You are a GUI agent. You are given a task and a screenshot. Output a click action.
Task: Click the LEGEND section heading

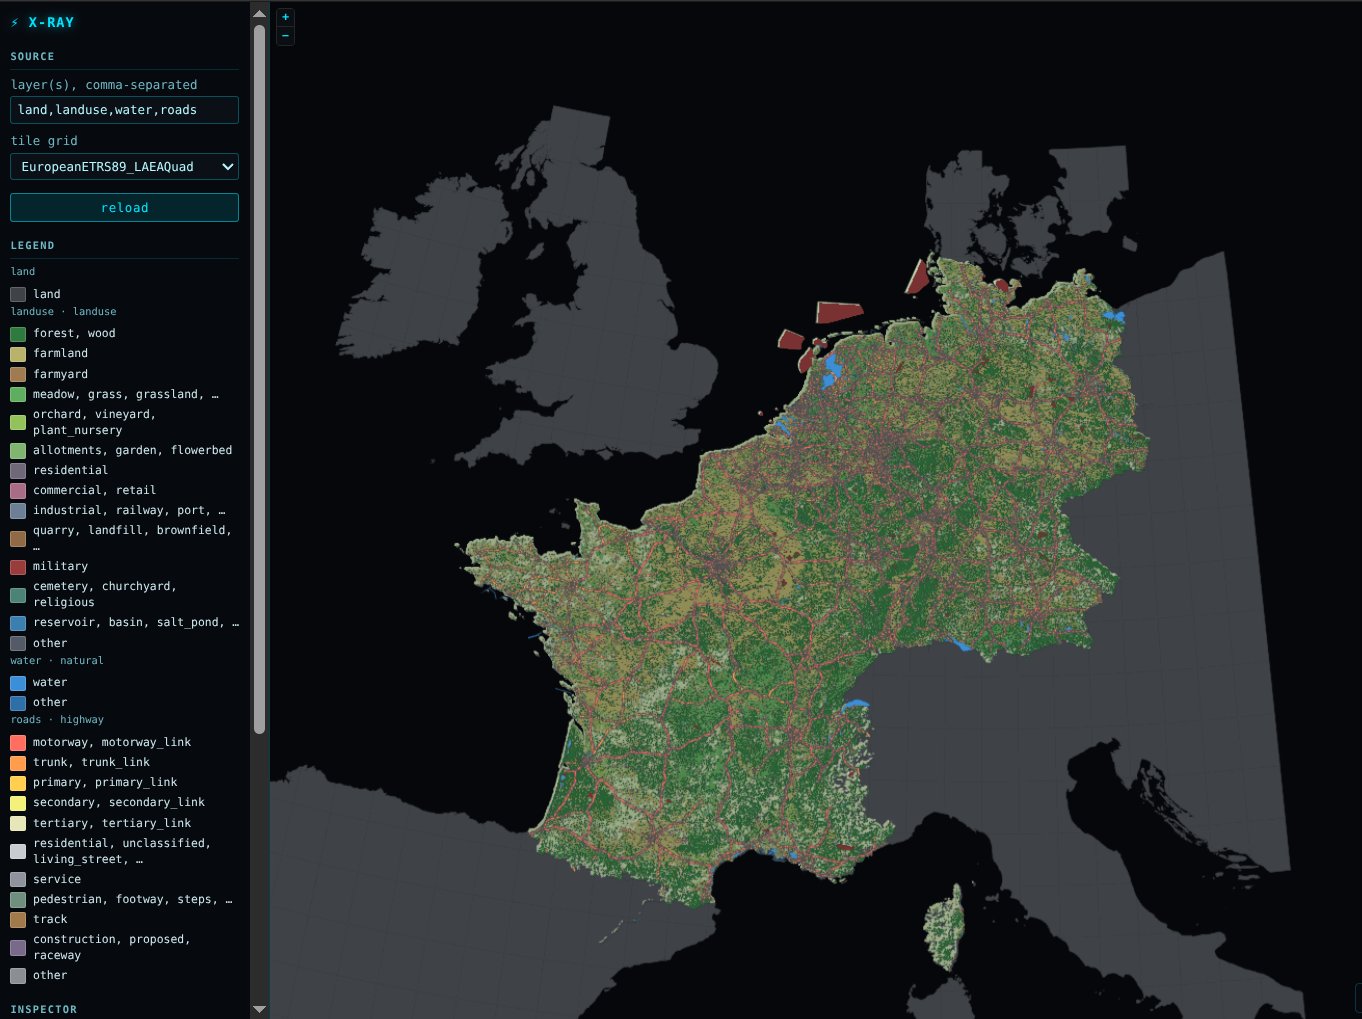click(x=33, y=246)
